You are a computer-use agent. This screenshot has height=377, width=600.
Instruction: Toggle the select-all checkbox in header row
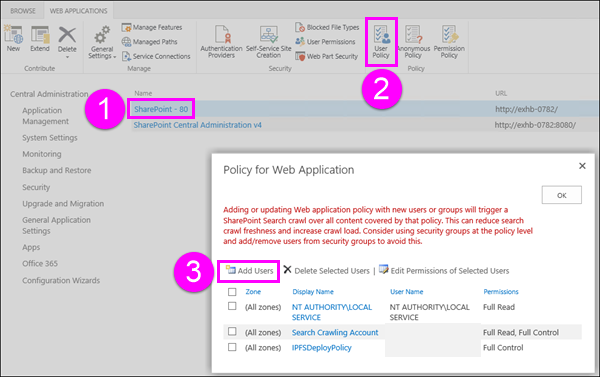point(232,292)
